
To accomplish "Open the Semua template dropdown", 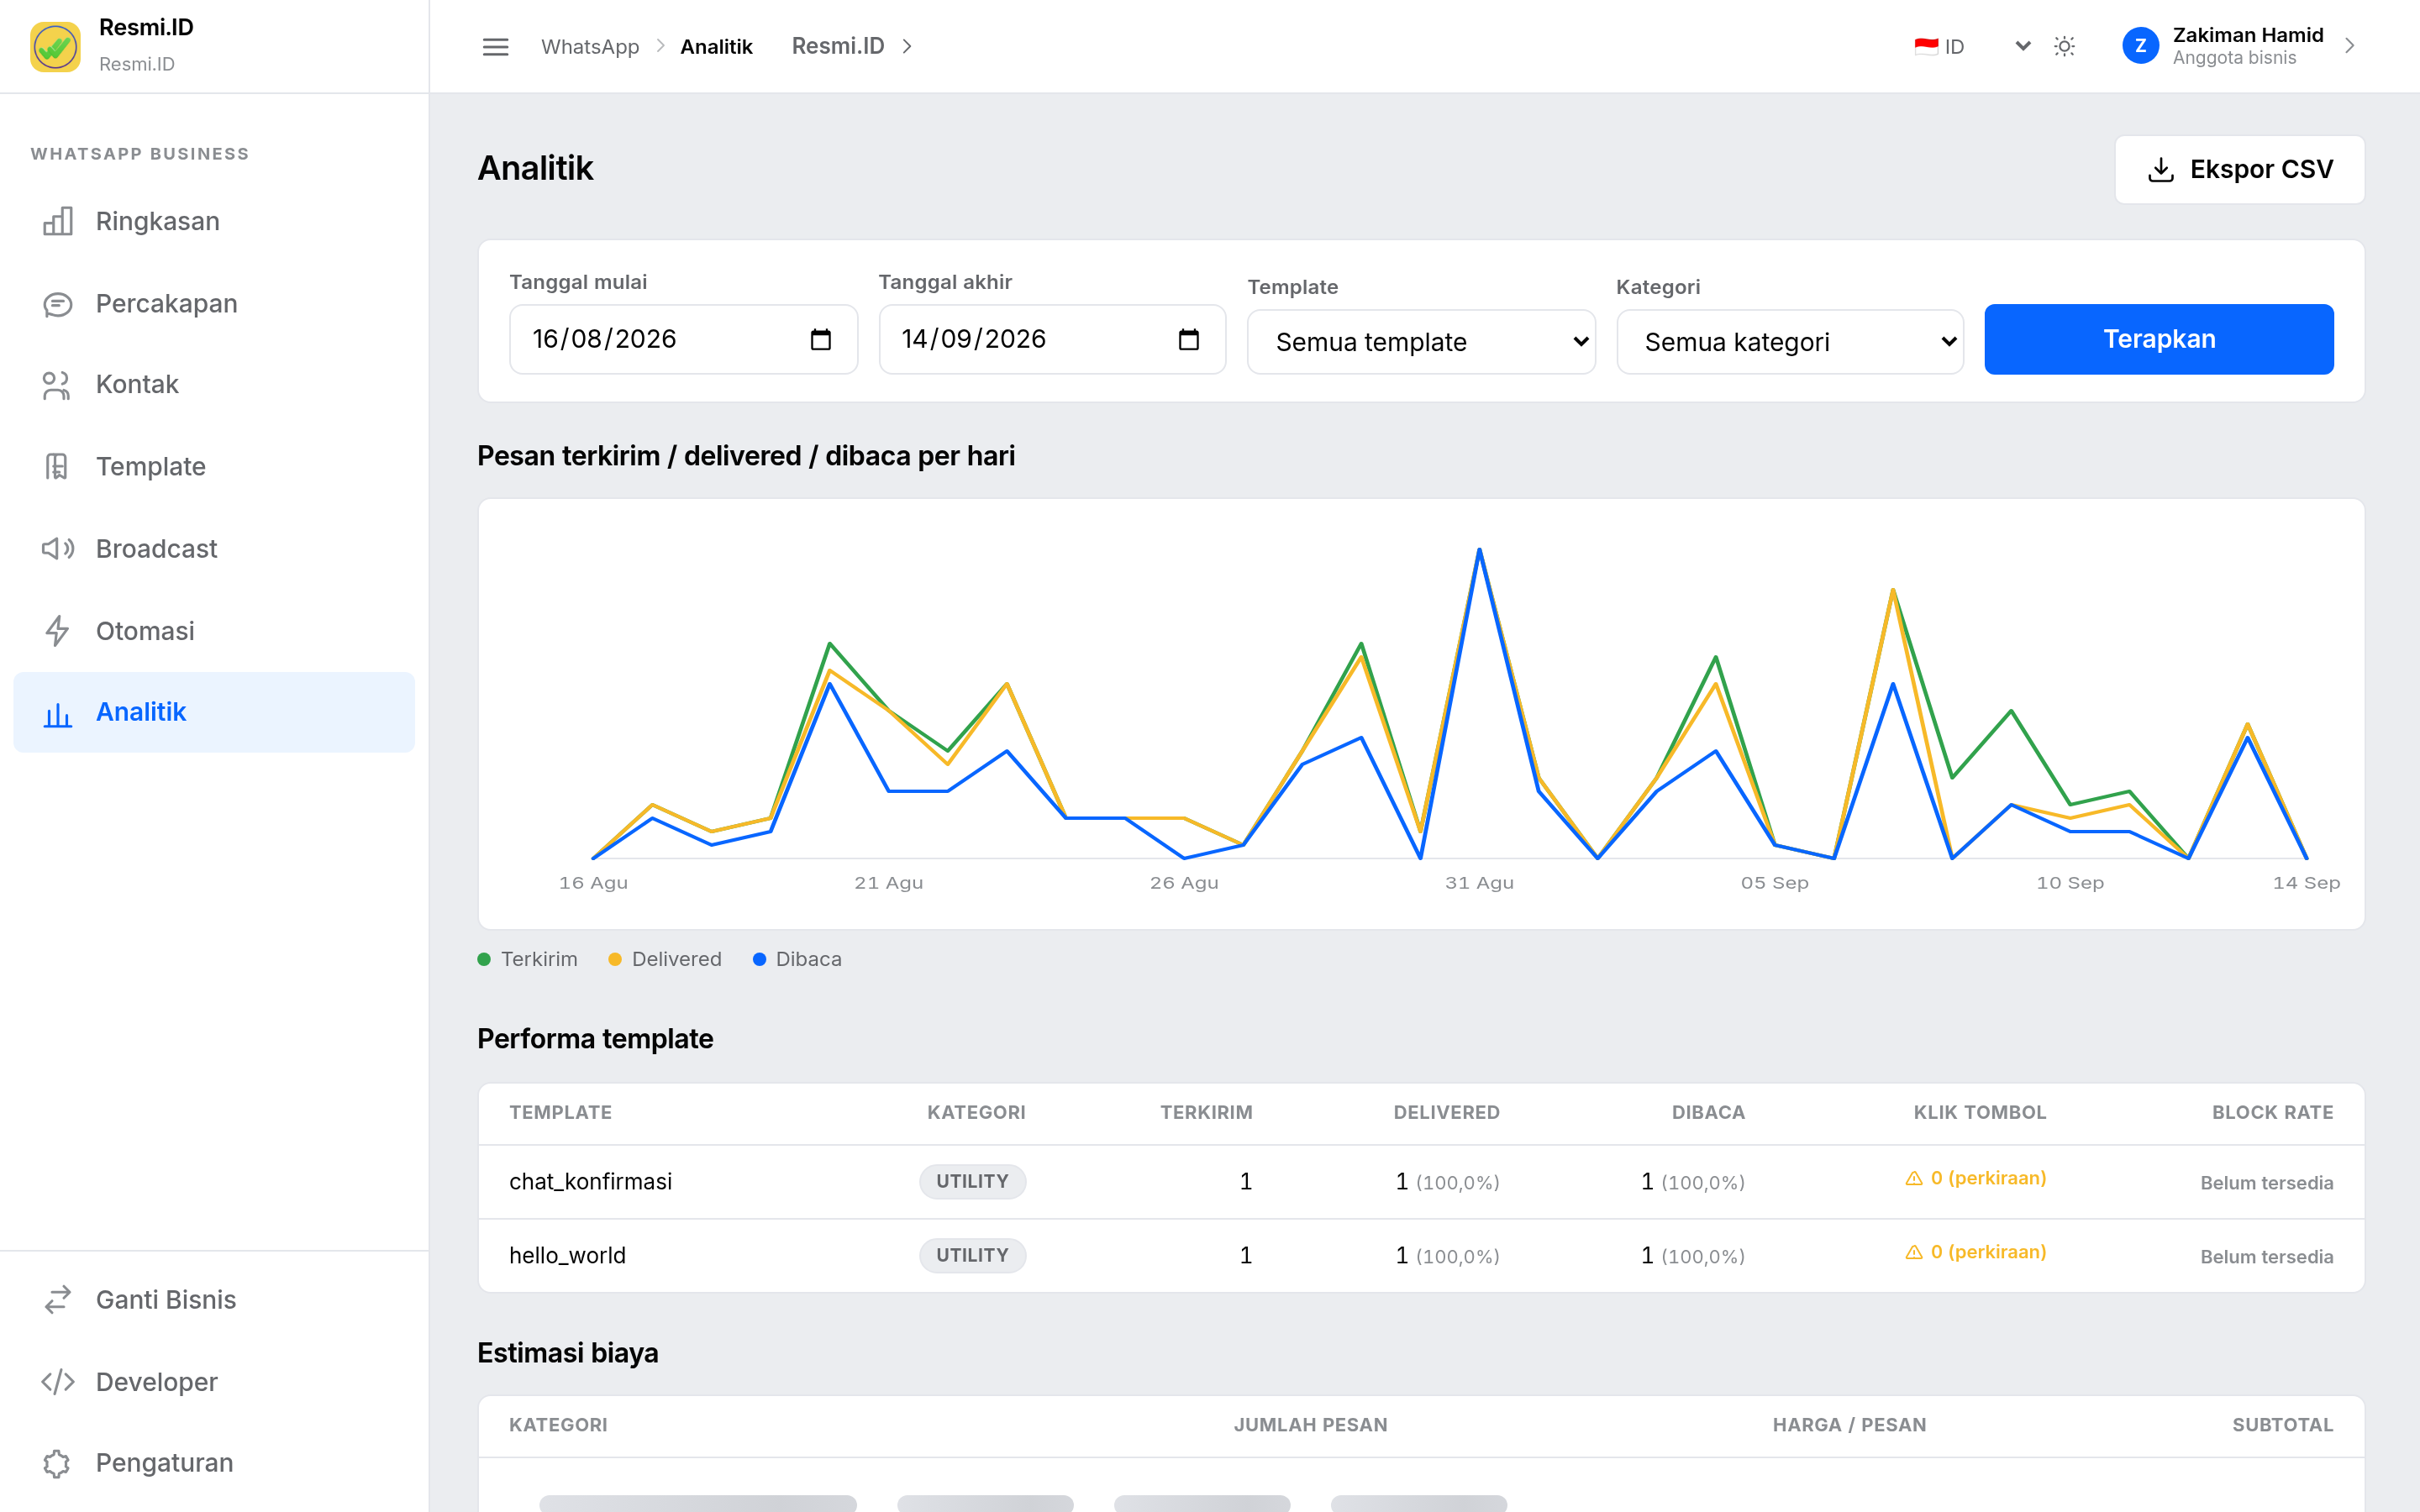I will coord(1421,342).
